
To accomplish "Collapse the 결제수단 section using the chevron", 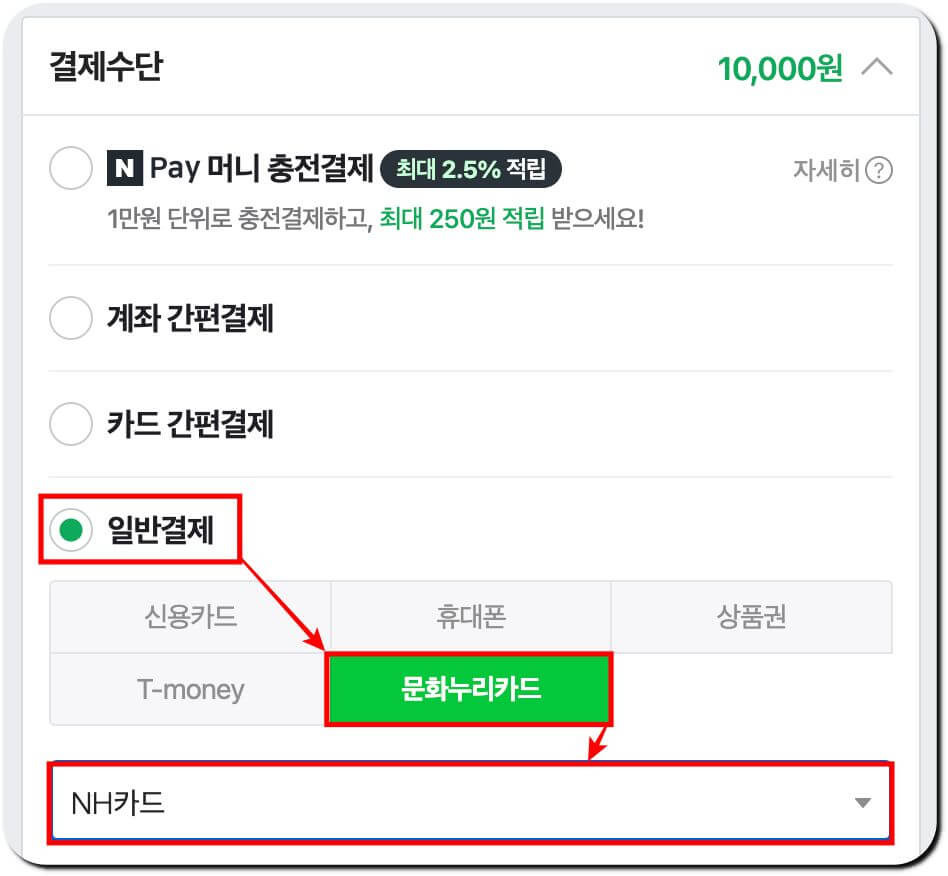I will (878, 68).
